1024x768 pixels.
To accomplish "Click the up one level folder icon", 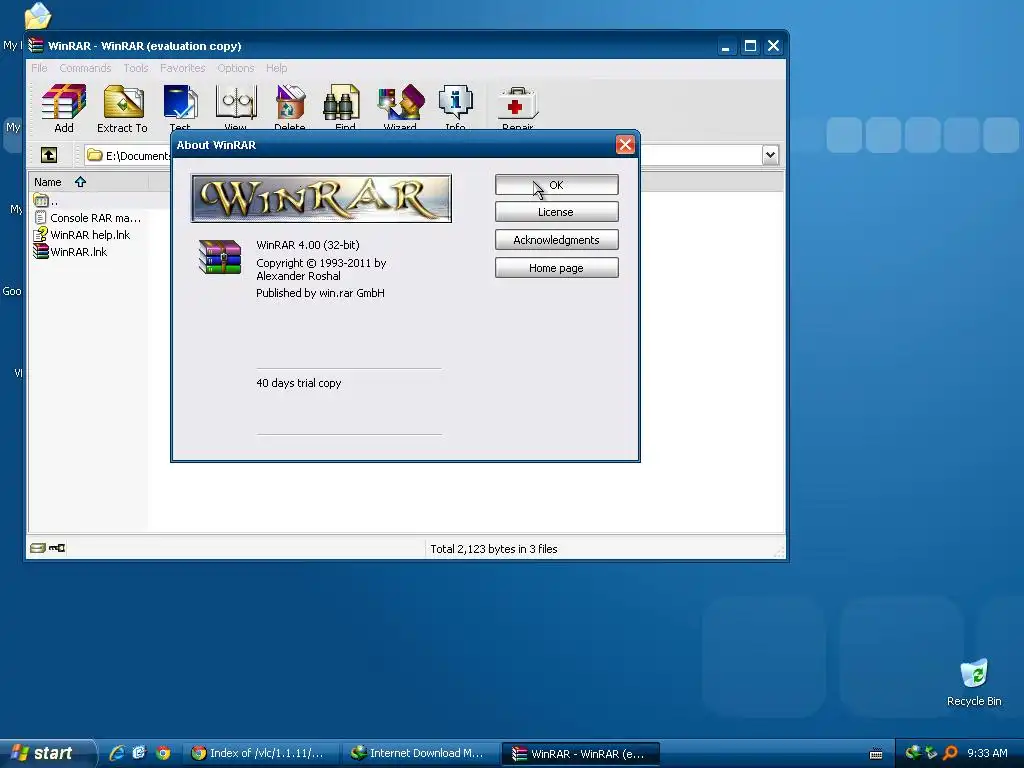I will pos(49,155).
